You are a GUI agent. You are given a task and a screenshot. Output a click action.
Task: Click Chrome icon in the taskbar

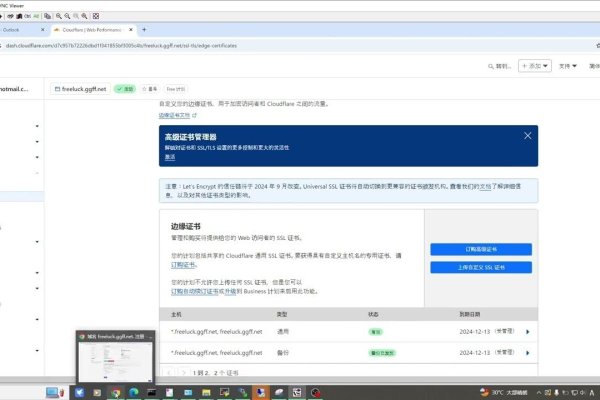(116, 392)
